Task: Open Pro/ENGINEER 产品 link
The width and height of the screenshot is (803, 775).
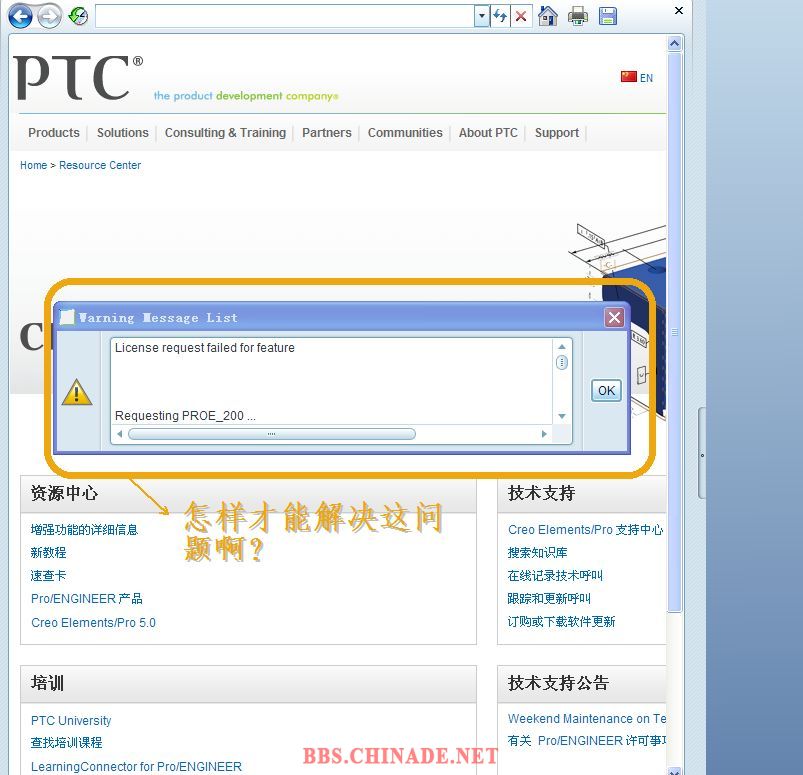Action: pos(87,598)
